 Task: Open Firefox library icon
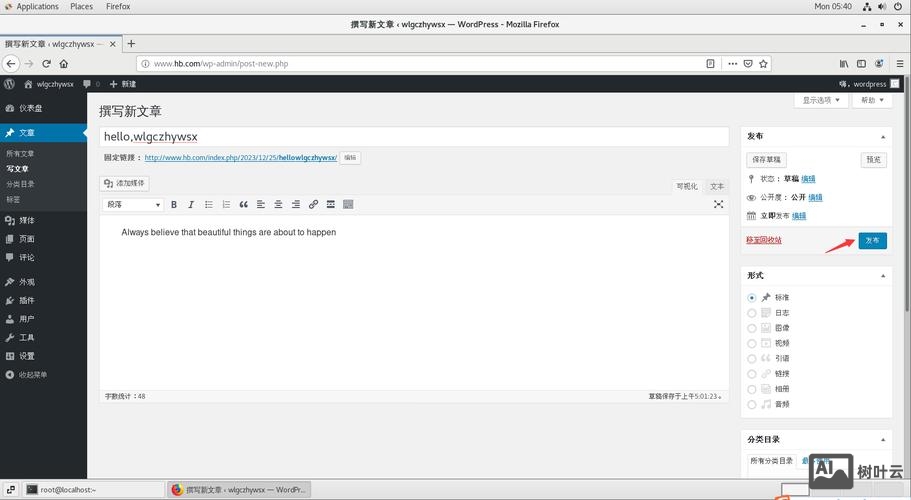pyautogui.click(x=844, y=64)
